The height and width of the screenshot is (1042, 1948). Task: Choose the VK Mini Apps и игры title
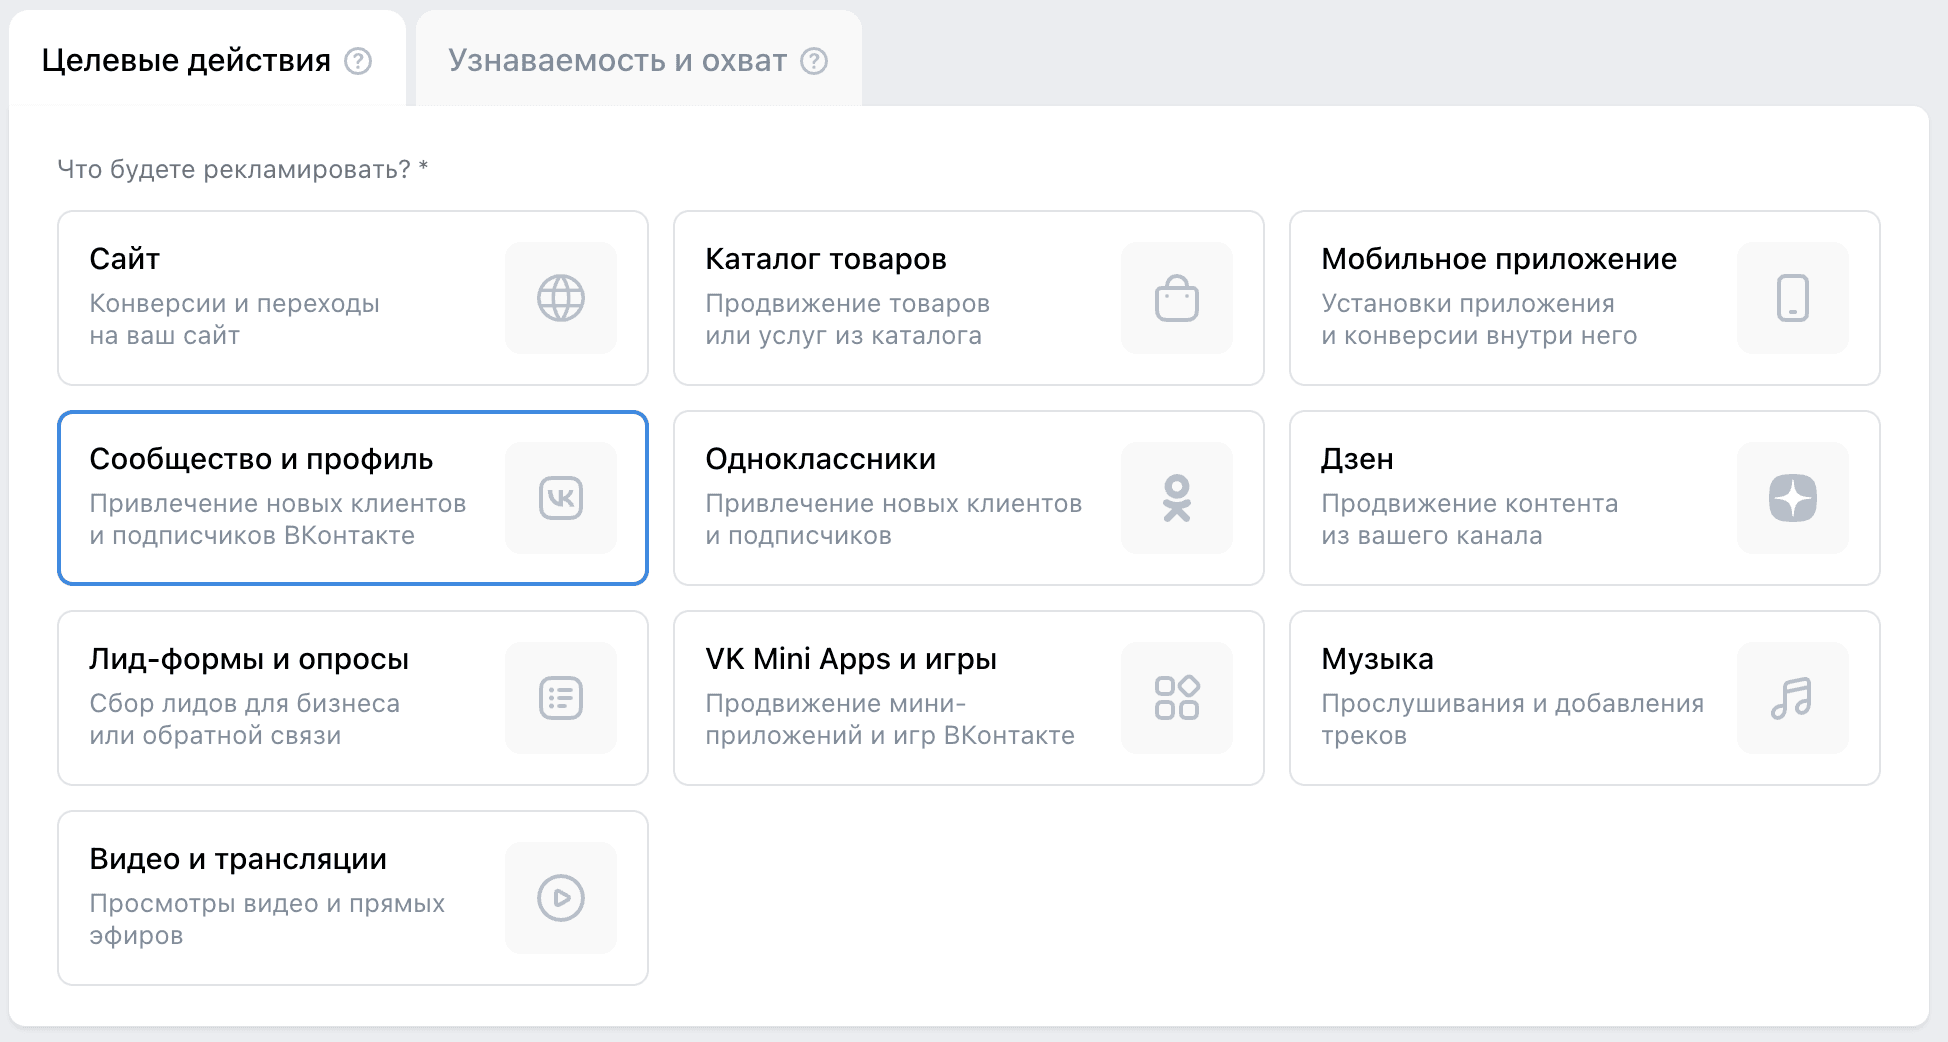[851, 659]
